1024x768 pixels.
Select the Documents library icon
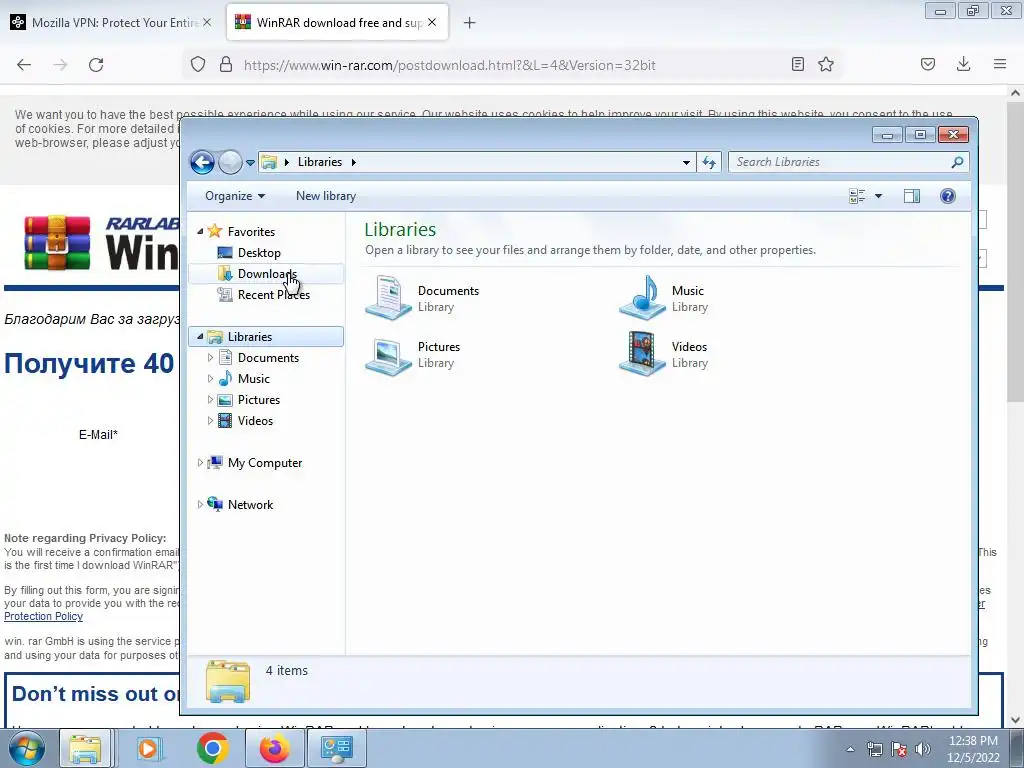coord(389,298)
